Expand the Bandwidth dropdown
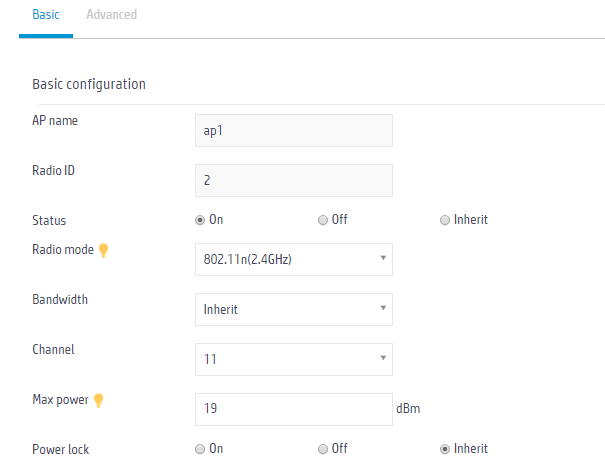The height and width of the screenshot is (467, 605). [294, 310]
